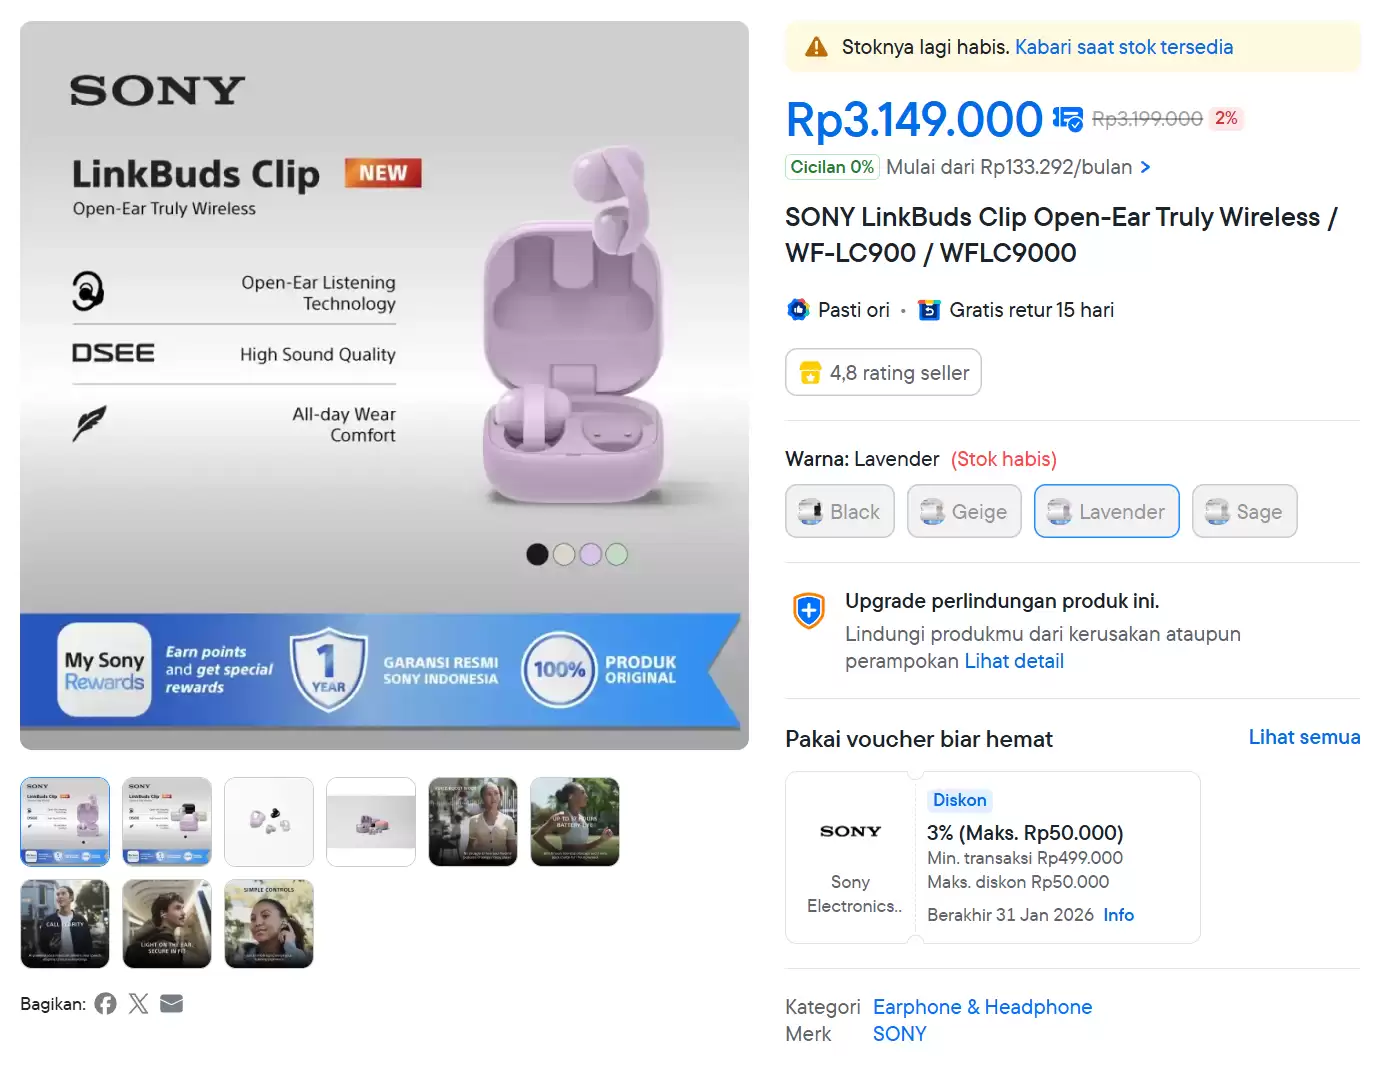Share the product via the Facebook icon
This screenshot has height=1077, width=1390.
105,1003
